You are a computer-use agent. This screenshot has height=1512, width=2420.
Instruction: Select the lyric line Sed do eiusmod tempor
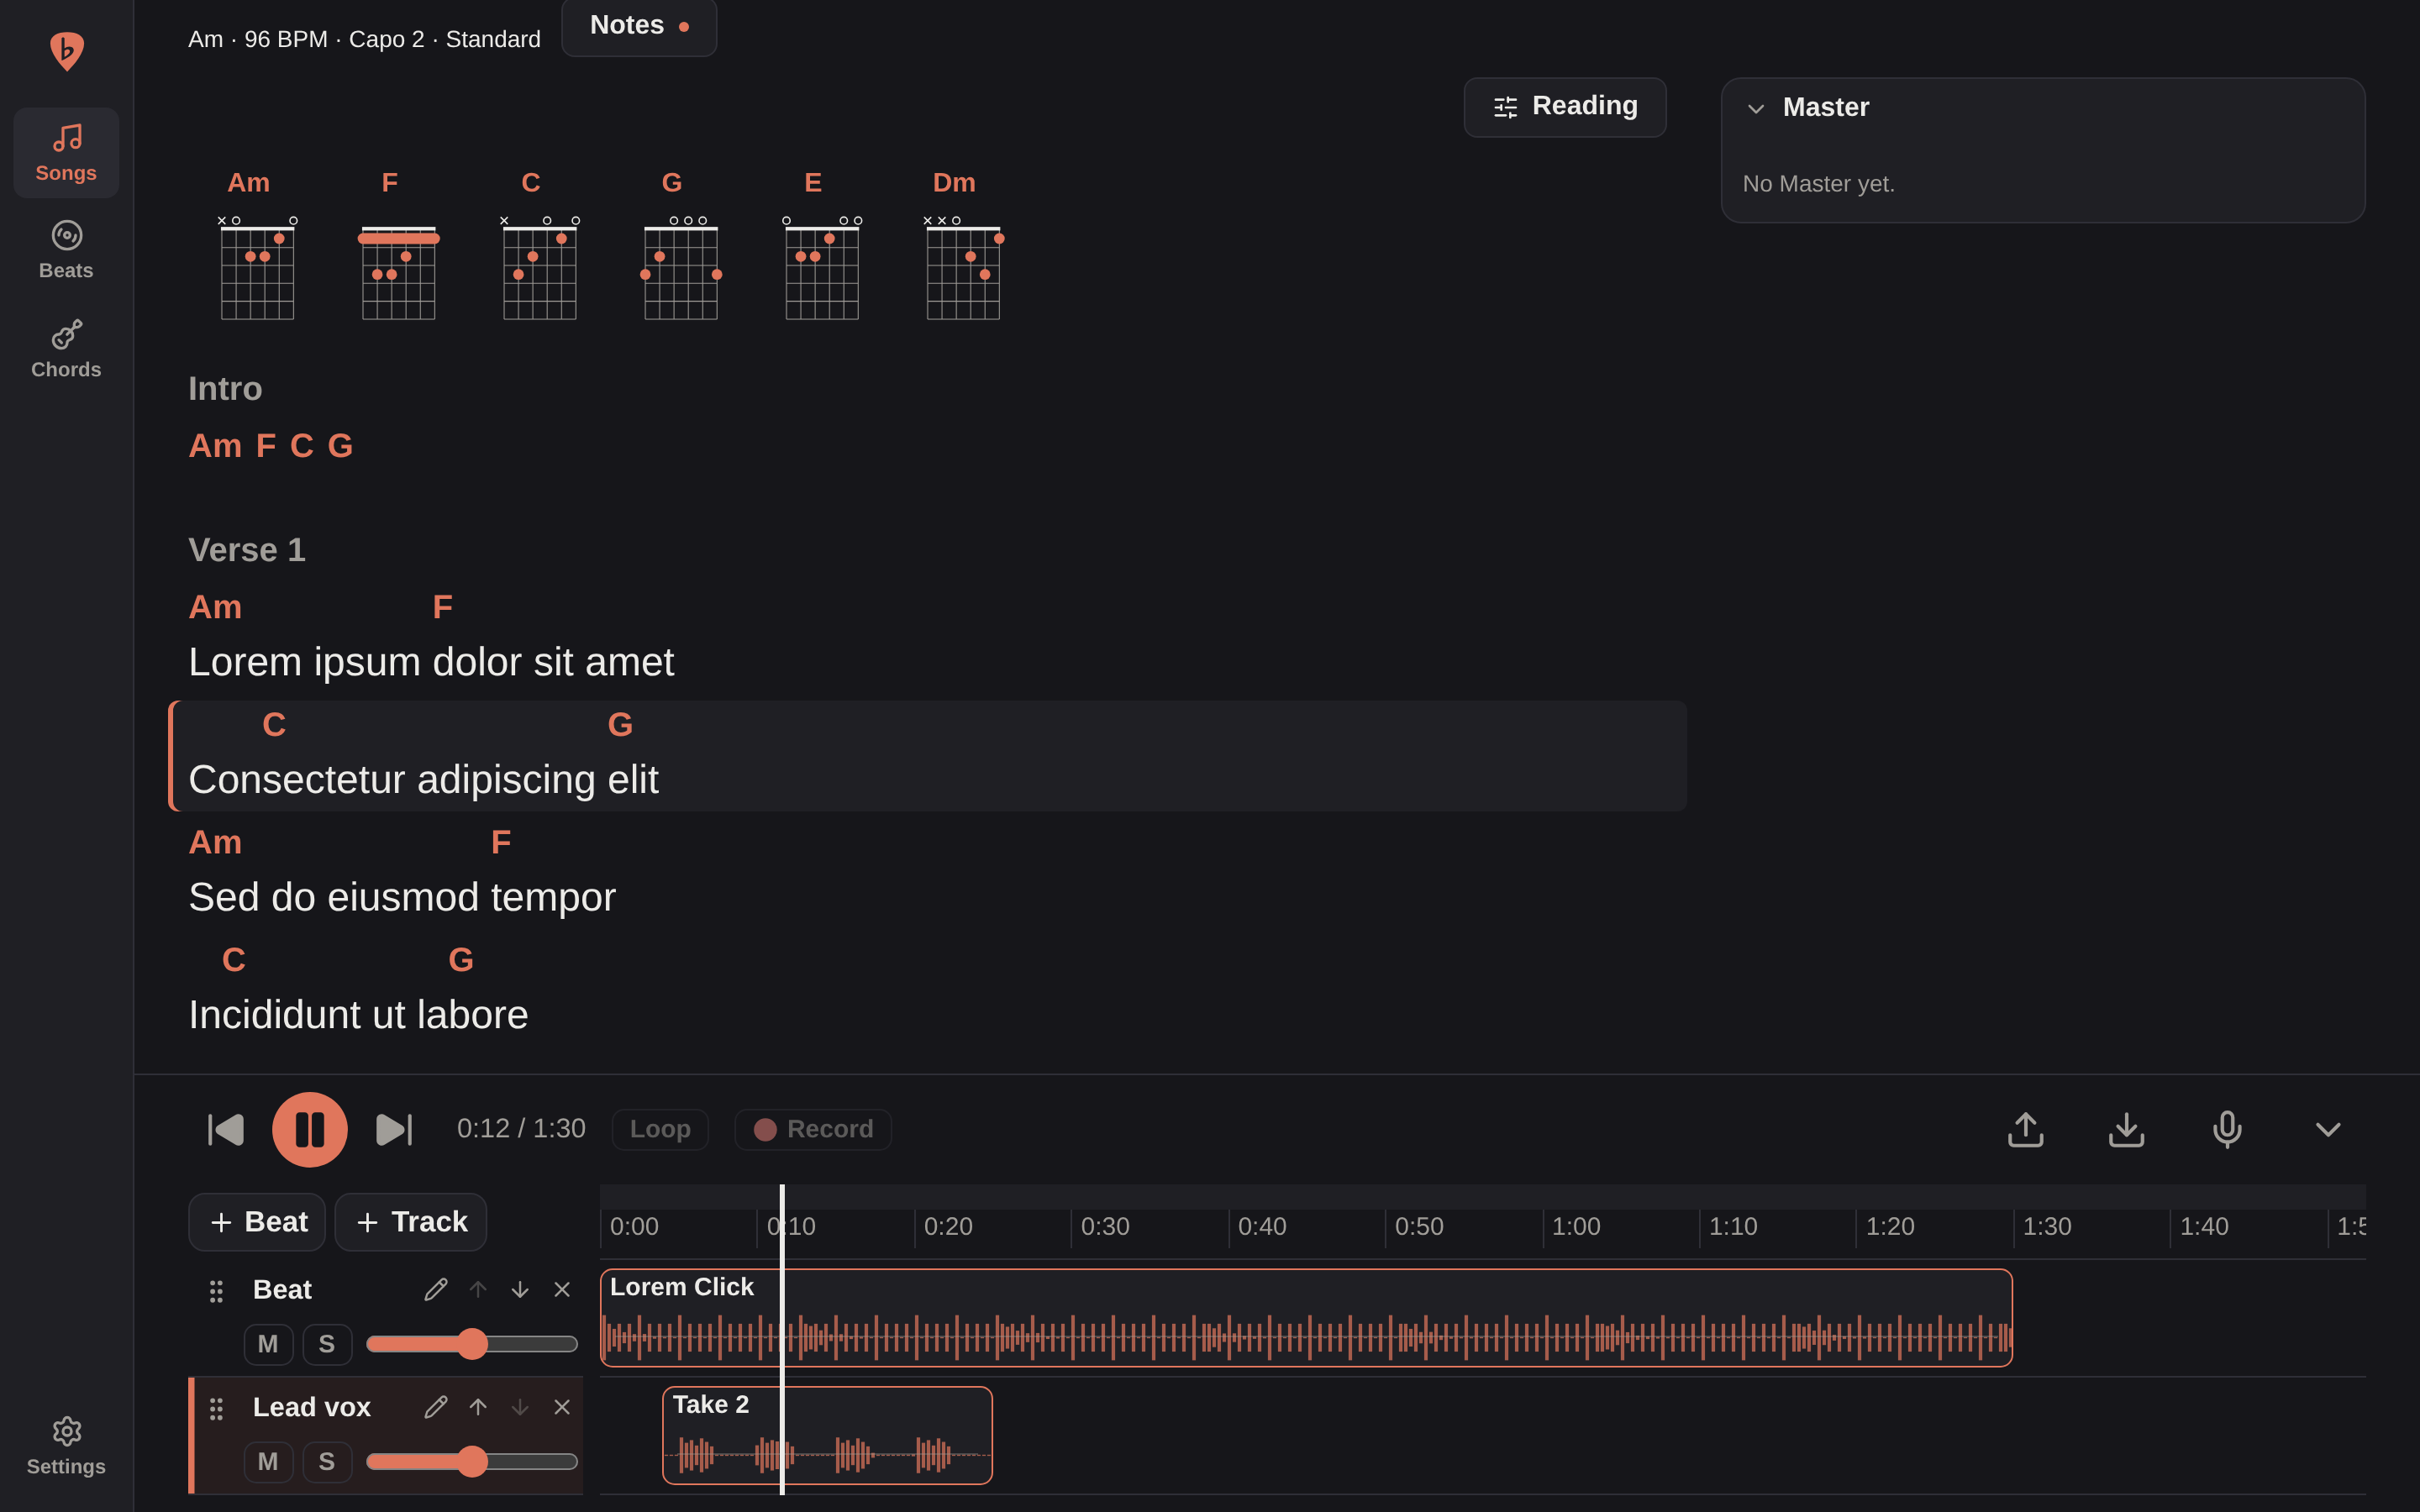coord(402,897)
